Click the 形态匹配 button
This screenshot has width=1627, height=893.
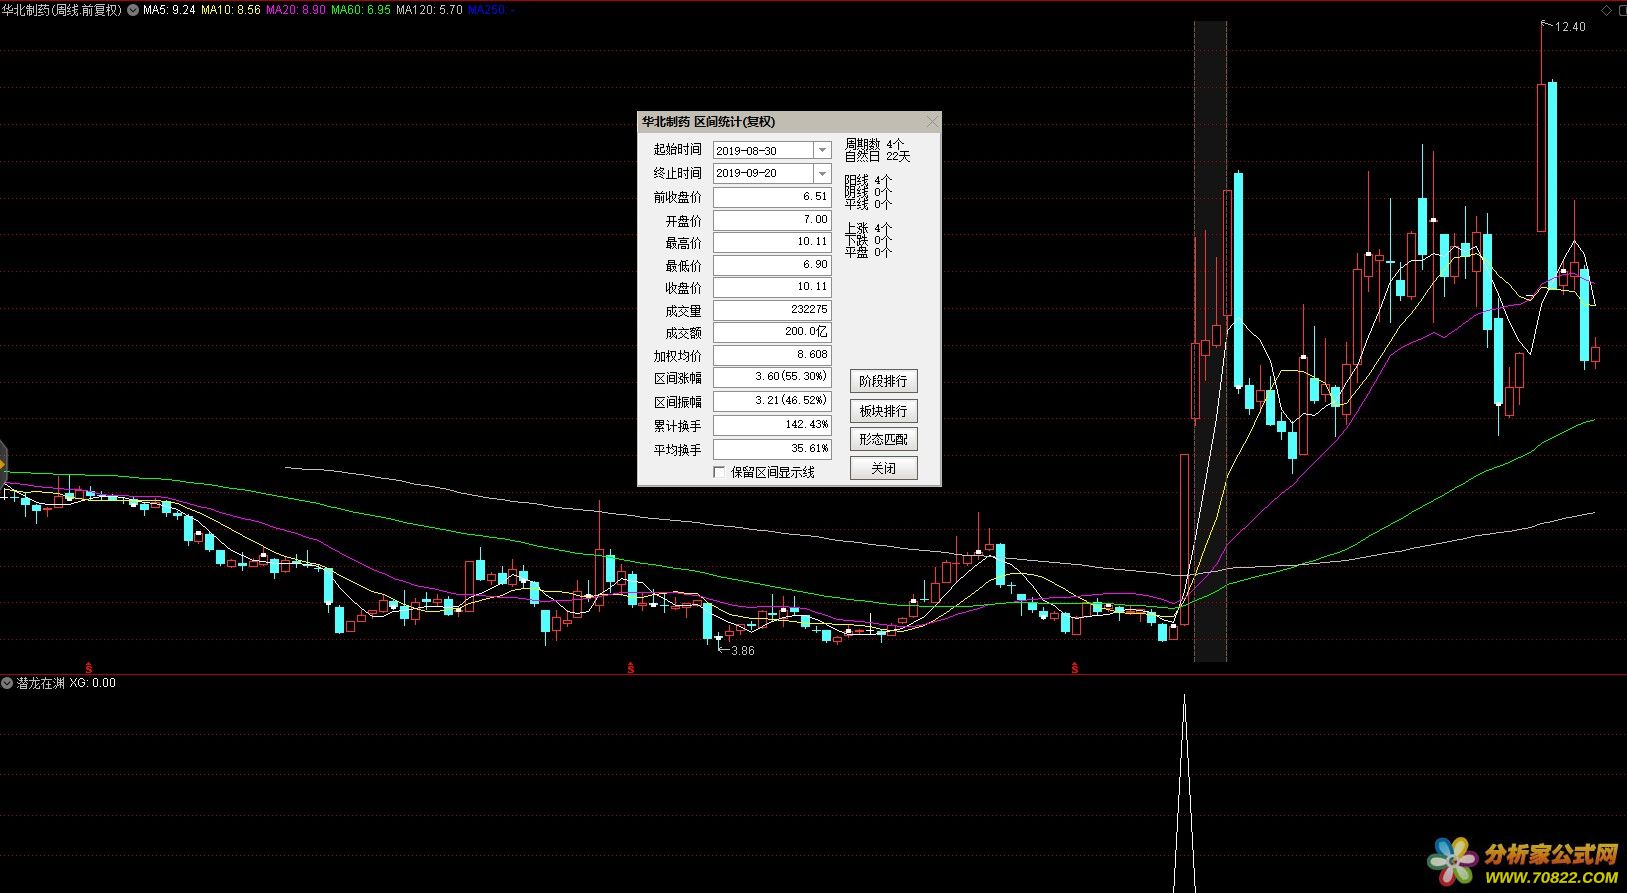point(883,439)
